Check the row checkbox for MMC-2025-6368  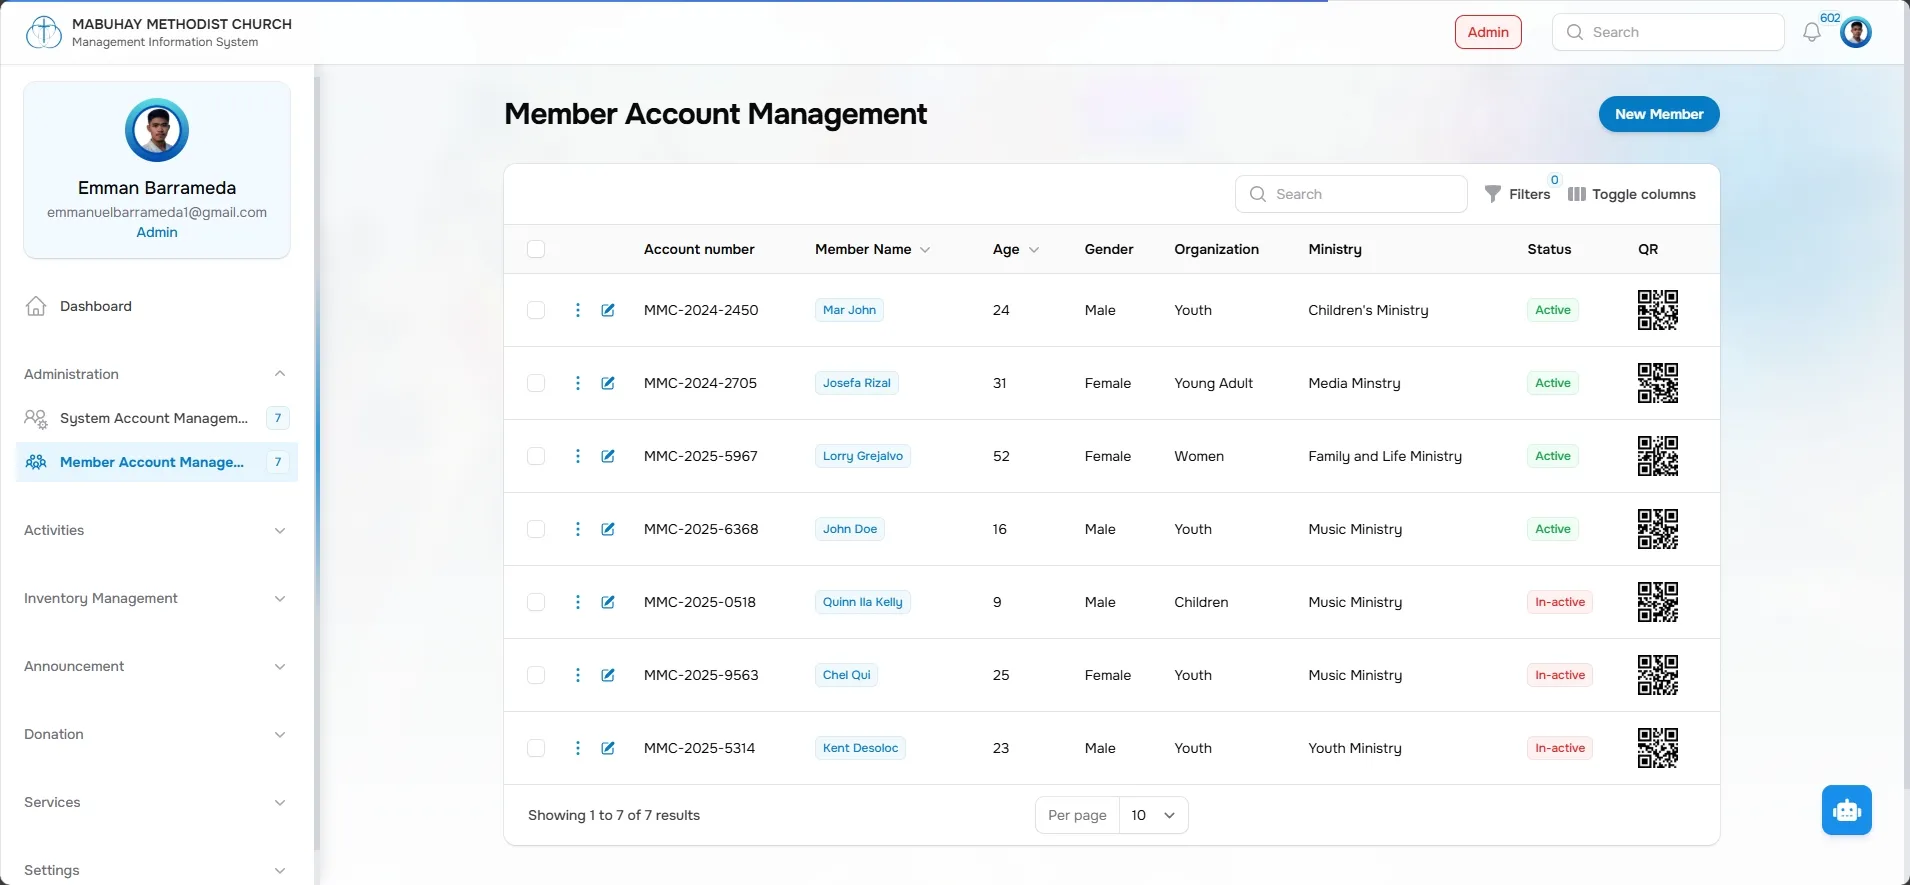click(x=536, y=529)
